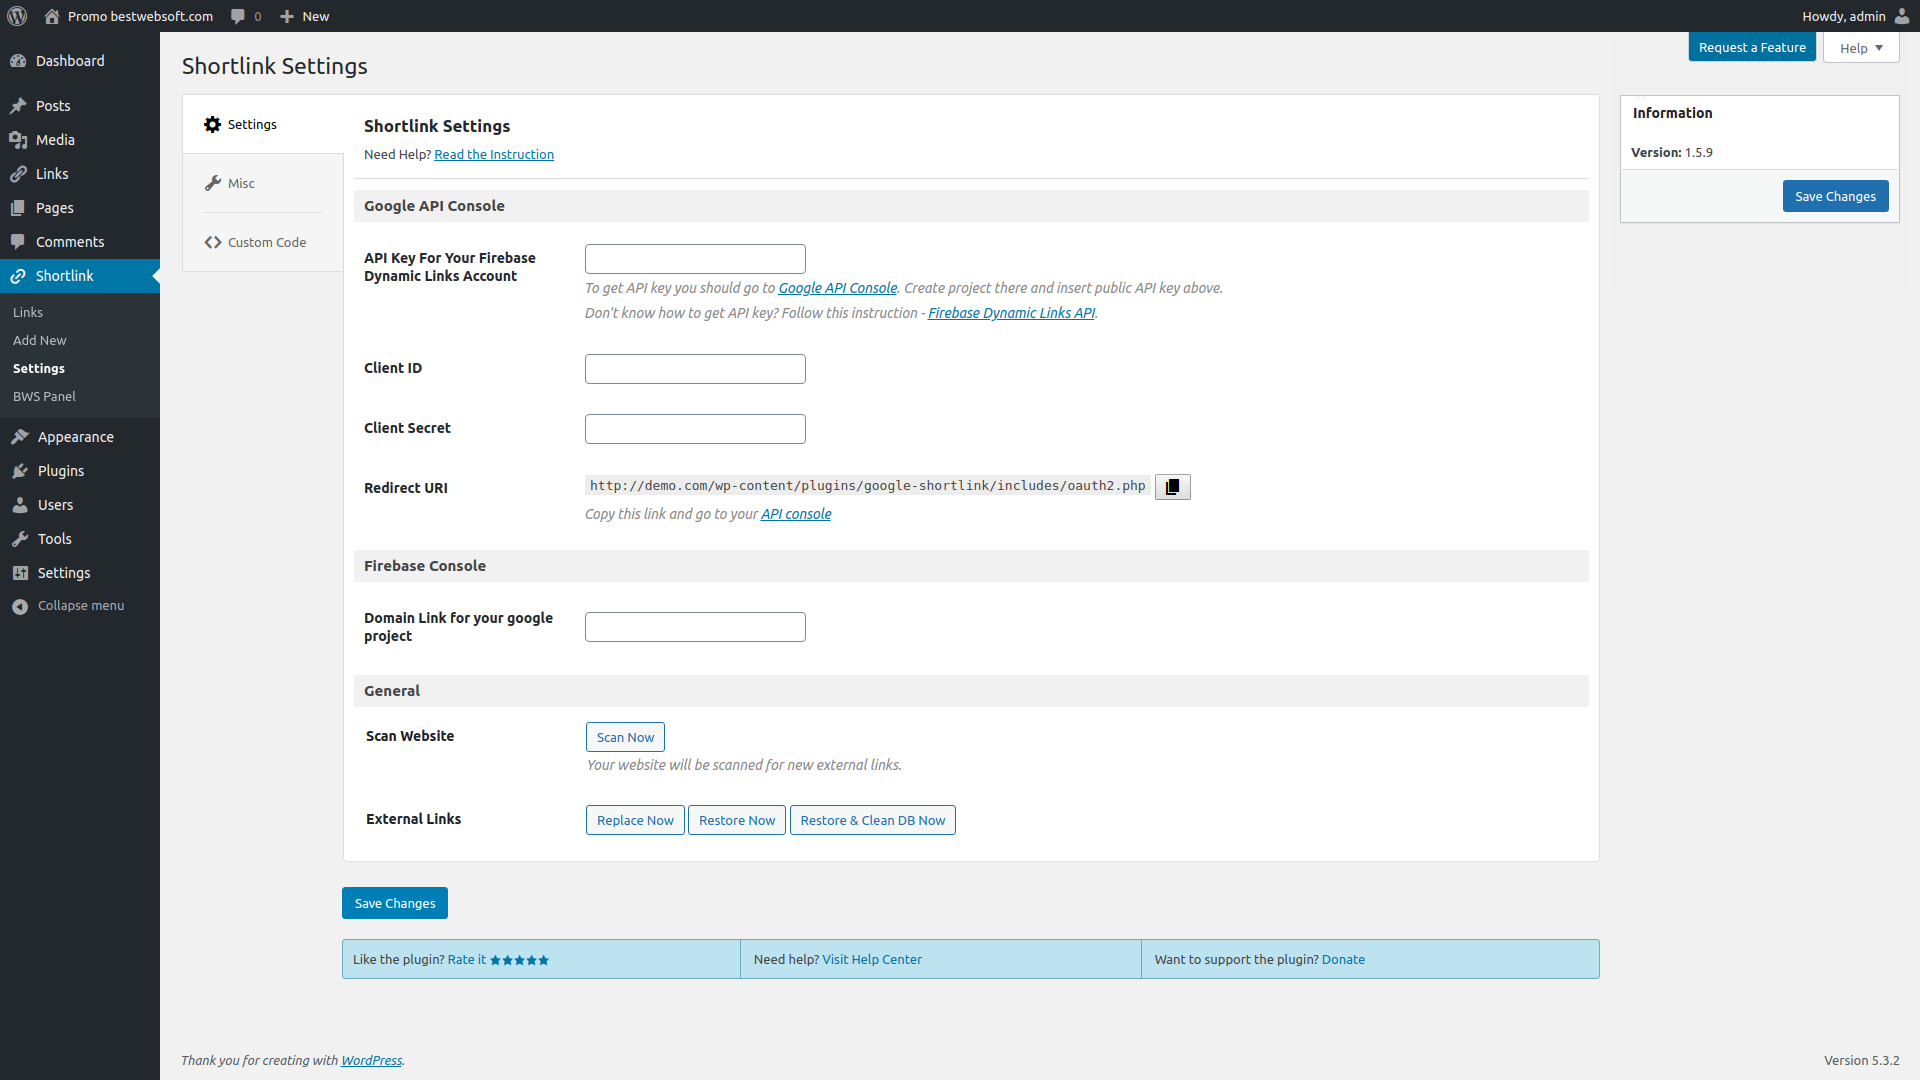Open the Read the Instruction link

[494, 154]
